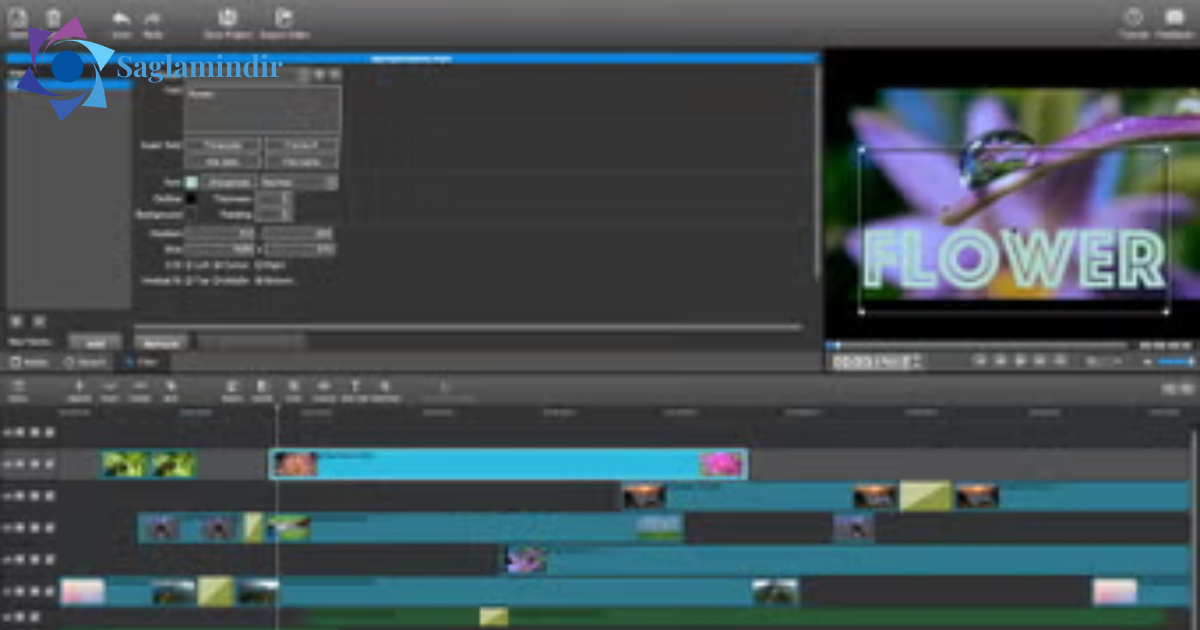Open the Feedback icon at top right

click(x=1174, y=17)
